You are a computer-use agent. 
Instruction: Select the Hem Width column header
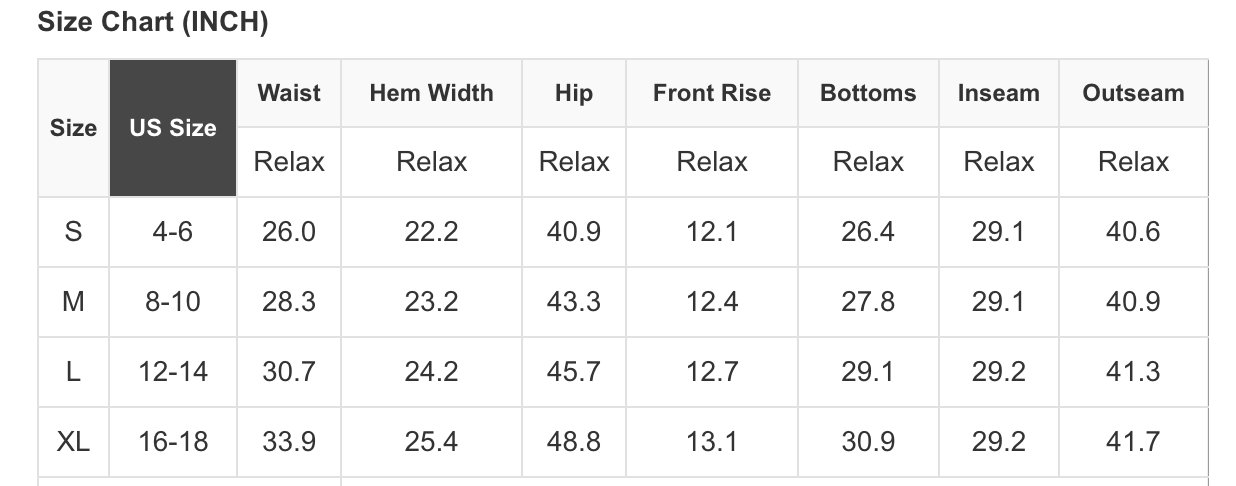click(x=431, y=93)
